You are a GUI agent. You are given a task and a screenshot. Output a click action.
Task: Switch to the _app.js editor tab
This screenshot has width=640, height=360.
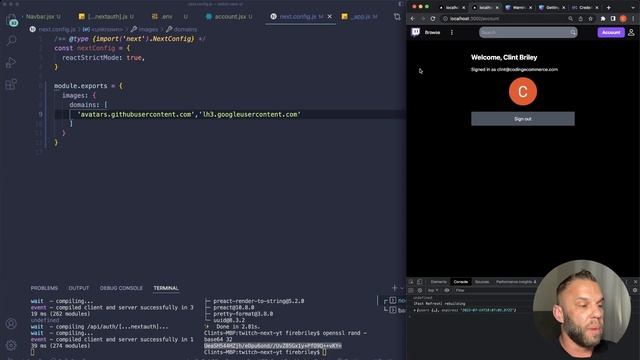coord(360,17)
